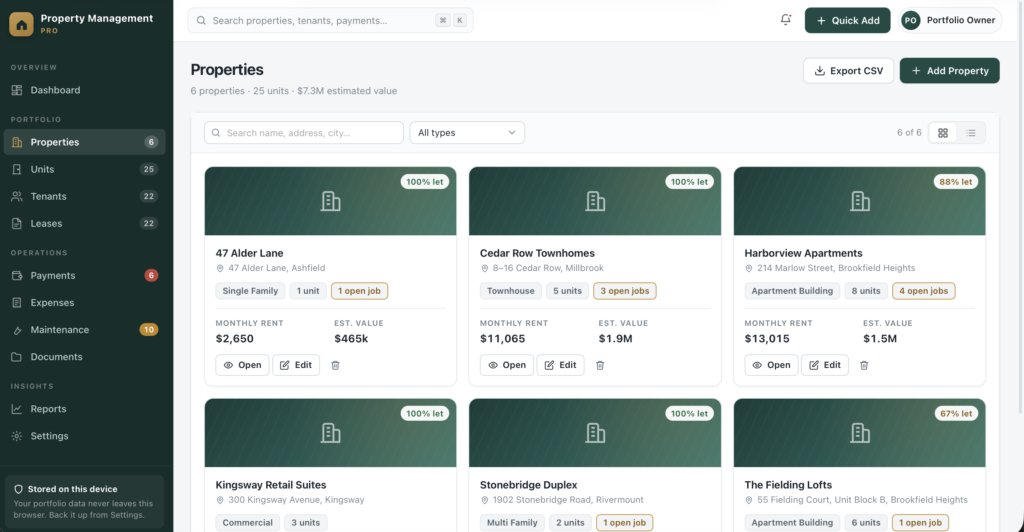The width and height of the screenshot is (1024, 532).
Task: Open the All types dropdown
Action: coord(467,133)
